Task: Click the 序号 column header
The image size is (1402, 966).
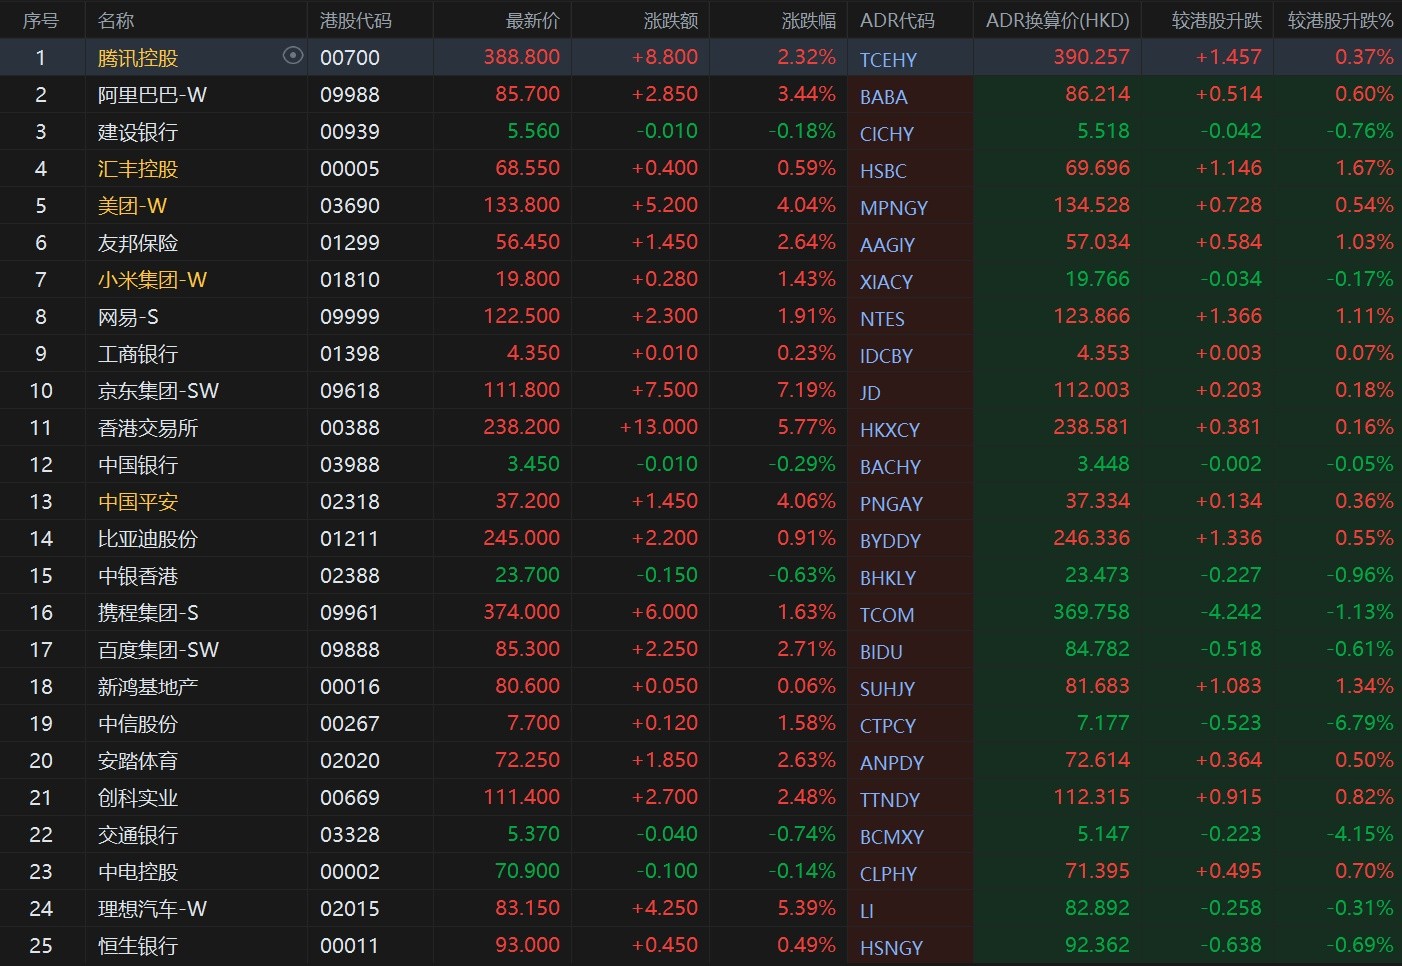Action: pyautogui.click(x=41, y=20)
